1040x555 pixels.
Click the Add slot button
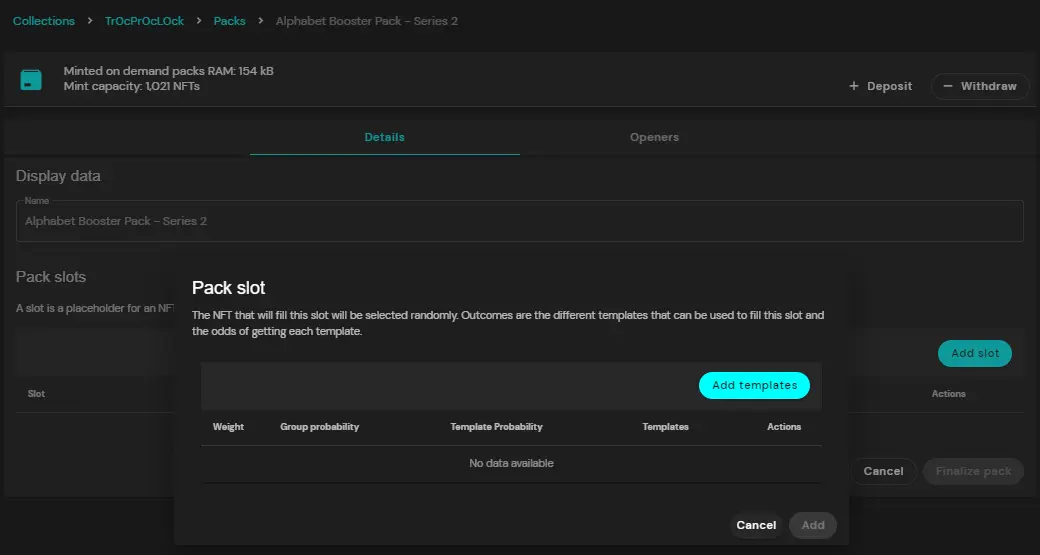(x=974, y=353)
